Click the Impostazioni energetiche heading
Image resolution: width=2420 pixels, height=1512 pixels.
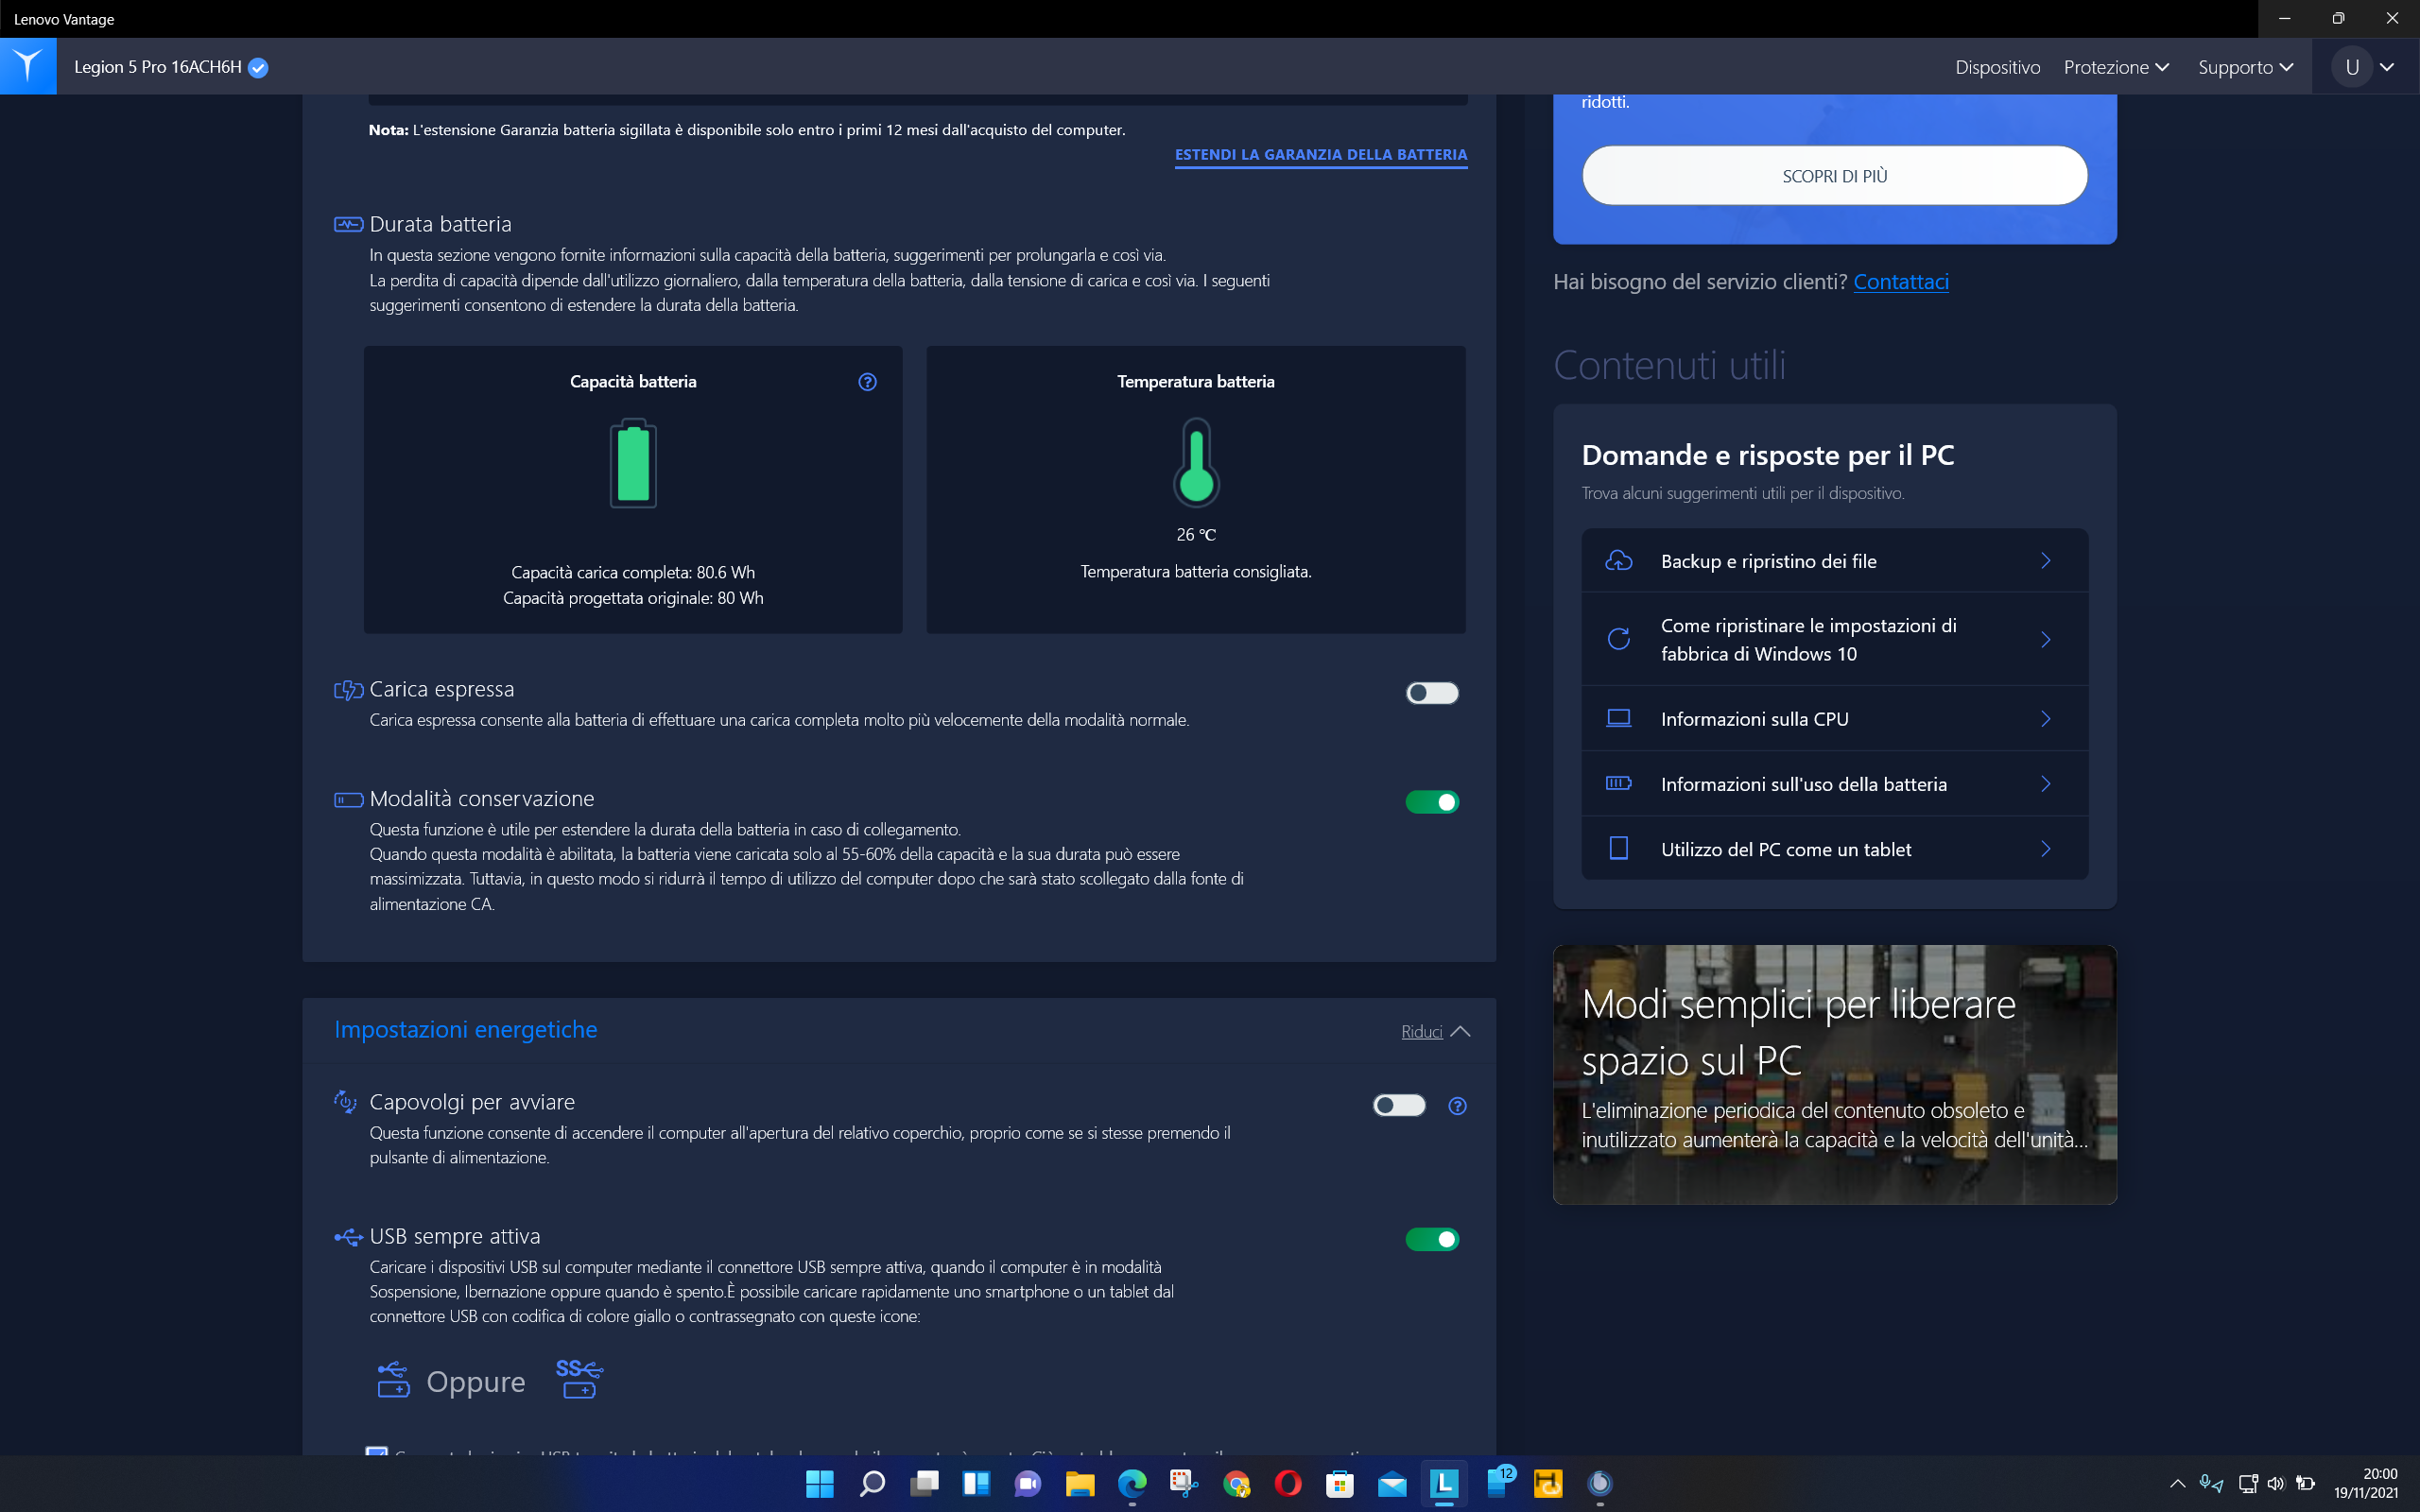point(465,1029)
